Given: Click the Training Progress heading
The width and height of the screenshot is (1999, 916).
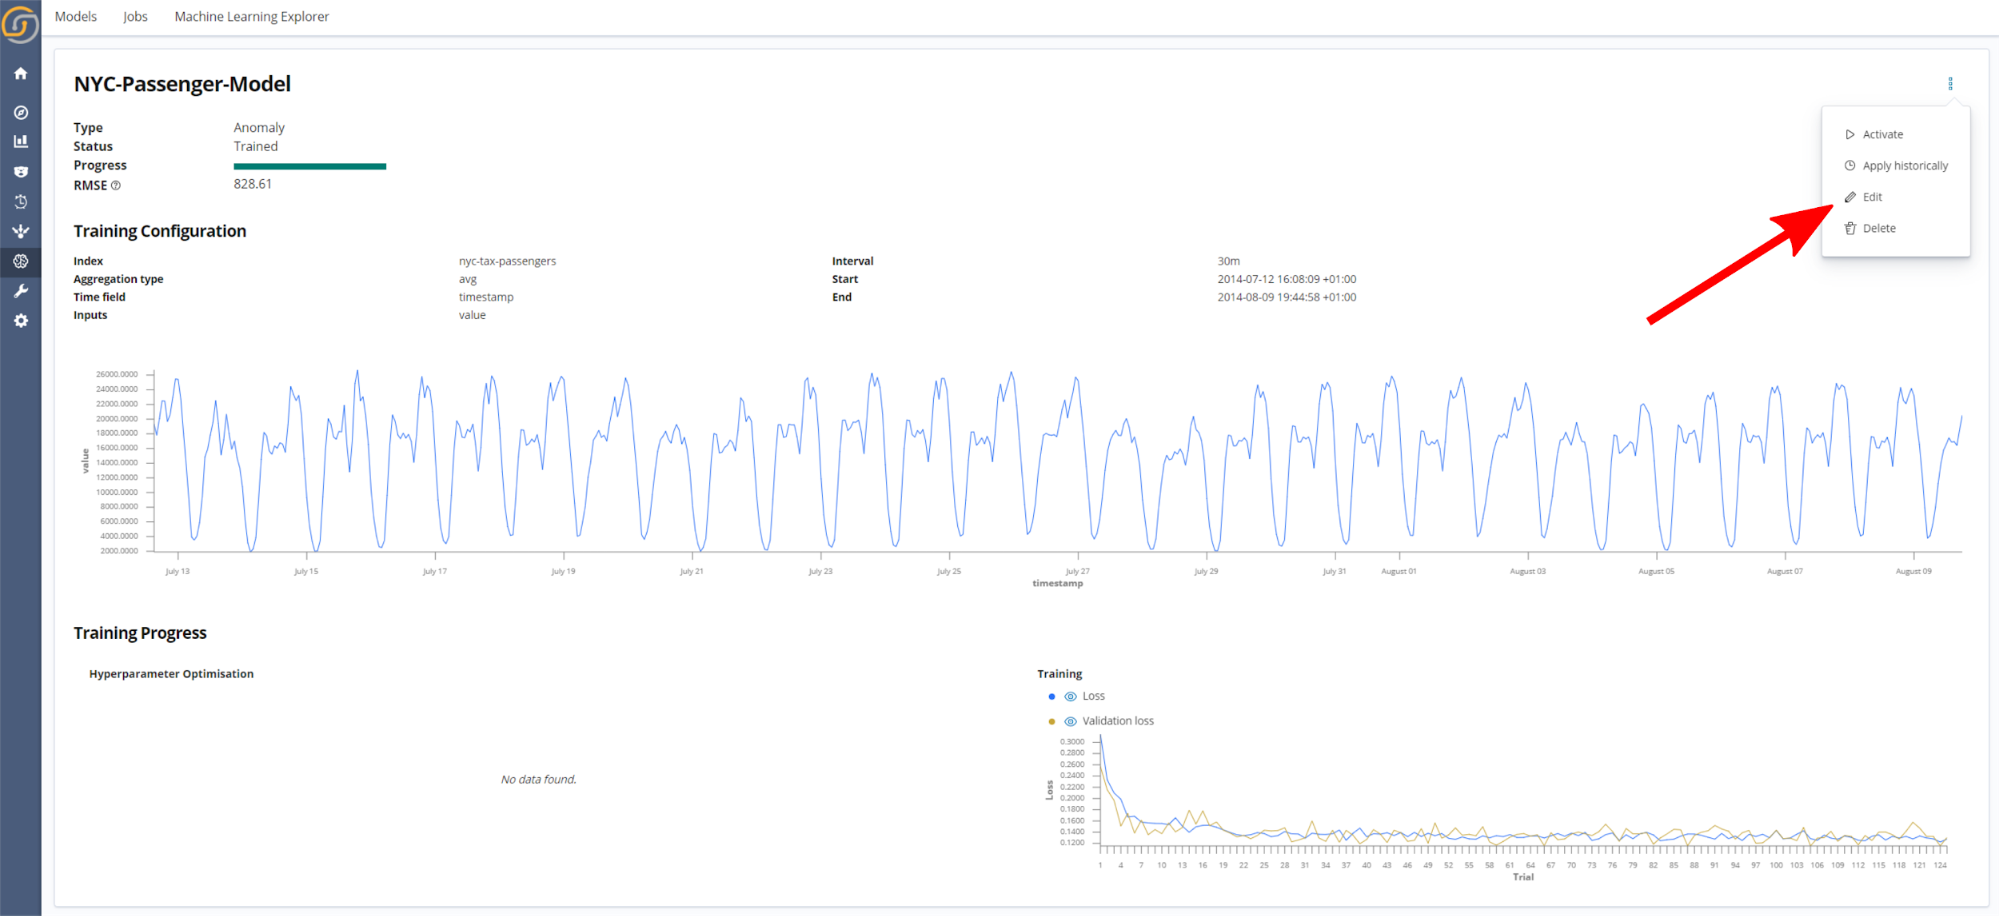Looking at the screenshot, I should coord(140,633).
